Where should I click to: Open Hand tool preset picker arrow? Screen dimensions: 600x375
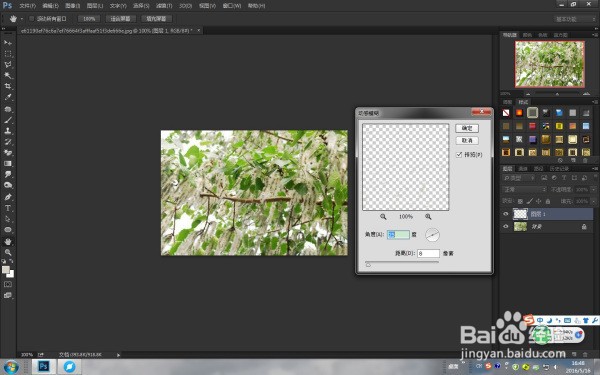click(x=22, y=18)
